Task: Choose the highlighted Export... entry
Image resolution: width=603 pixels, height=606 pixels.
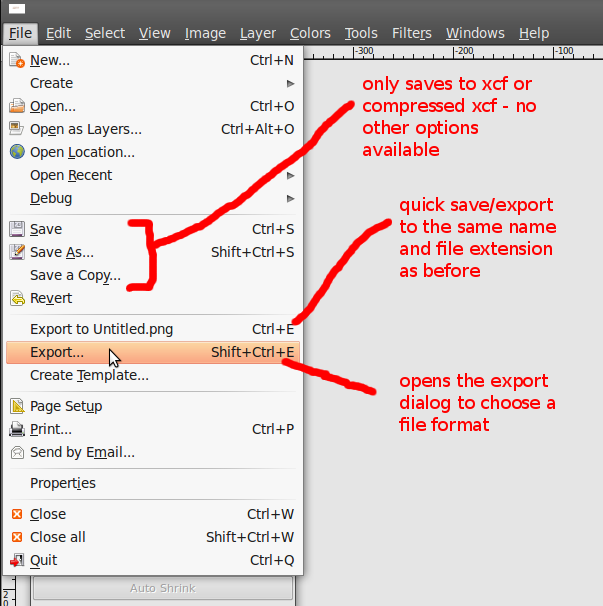Action: point(153,352)
